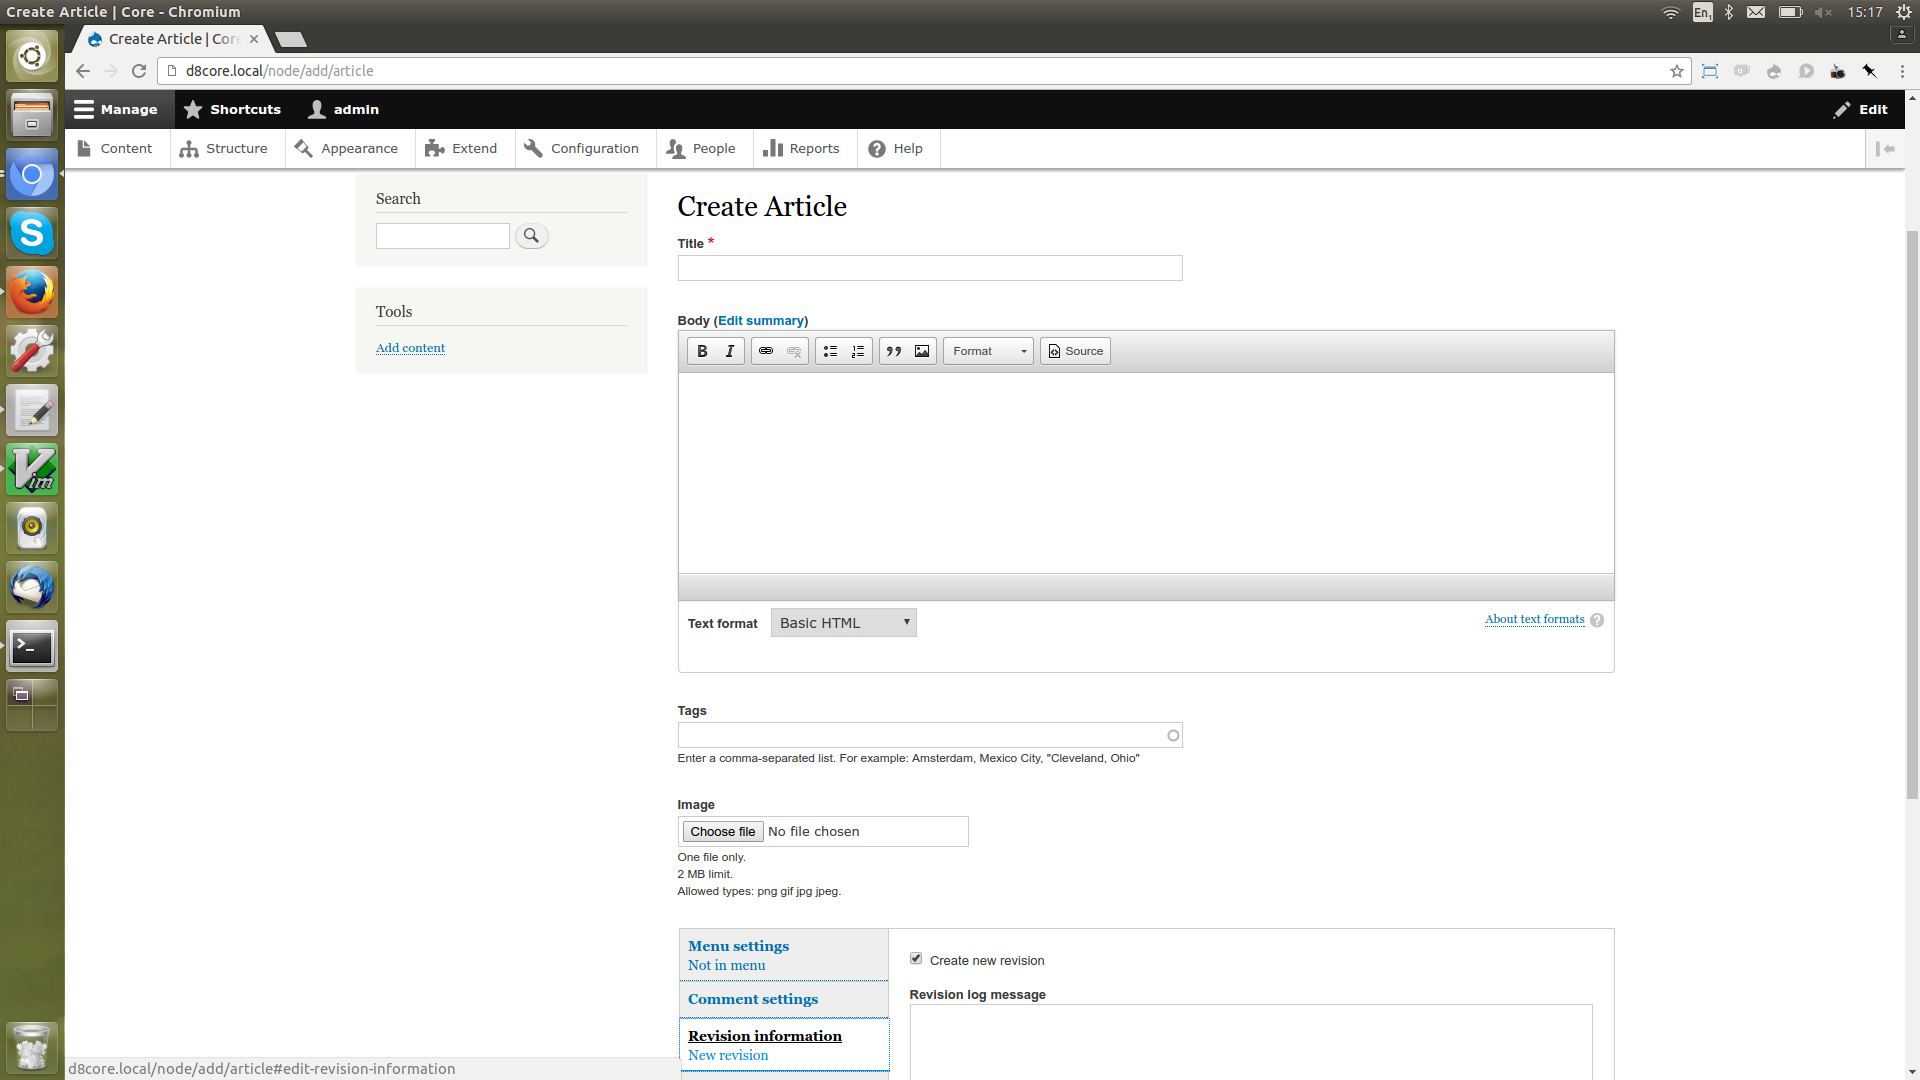This screenshot has width=1920, height=1080.
Task: Focus the Tags autocomplete field
Action: point(930,735)
